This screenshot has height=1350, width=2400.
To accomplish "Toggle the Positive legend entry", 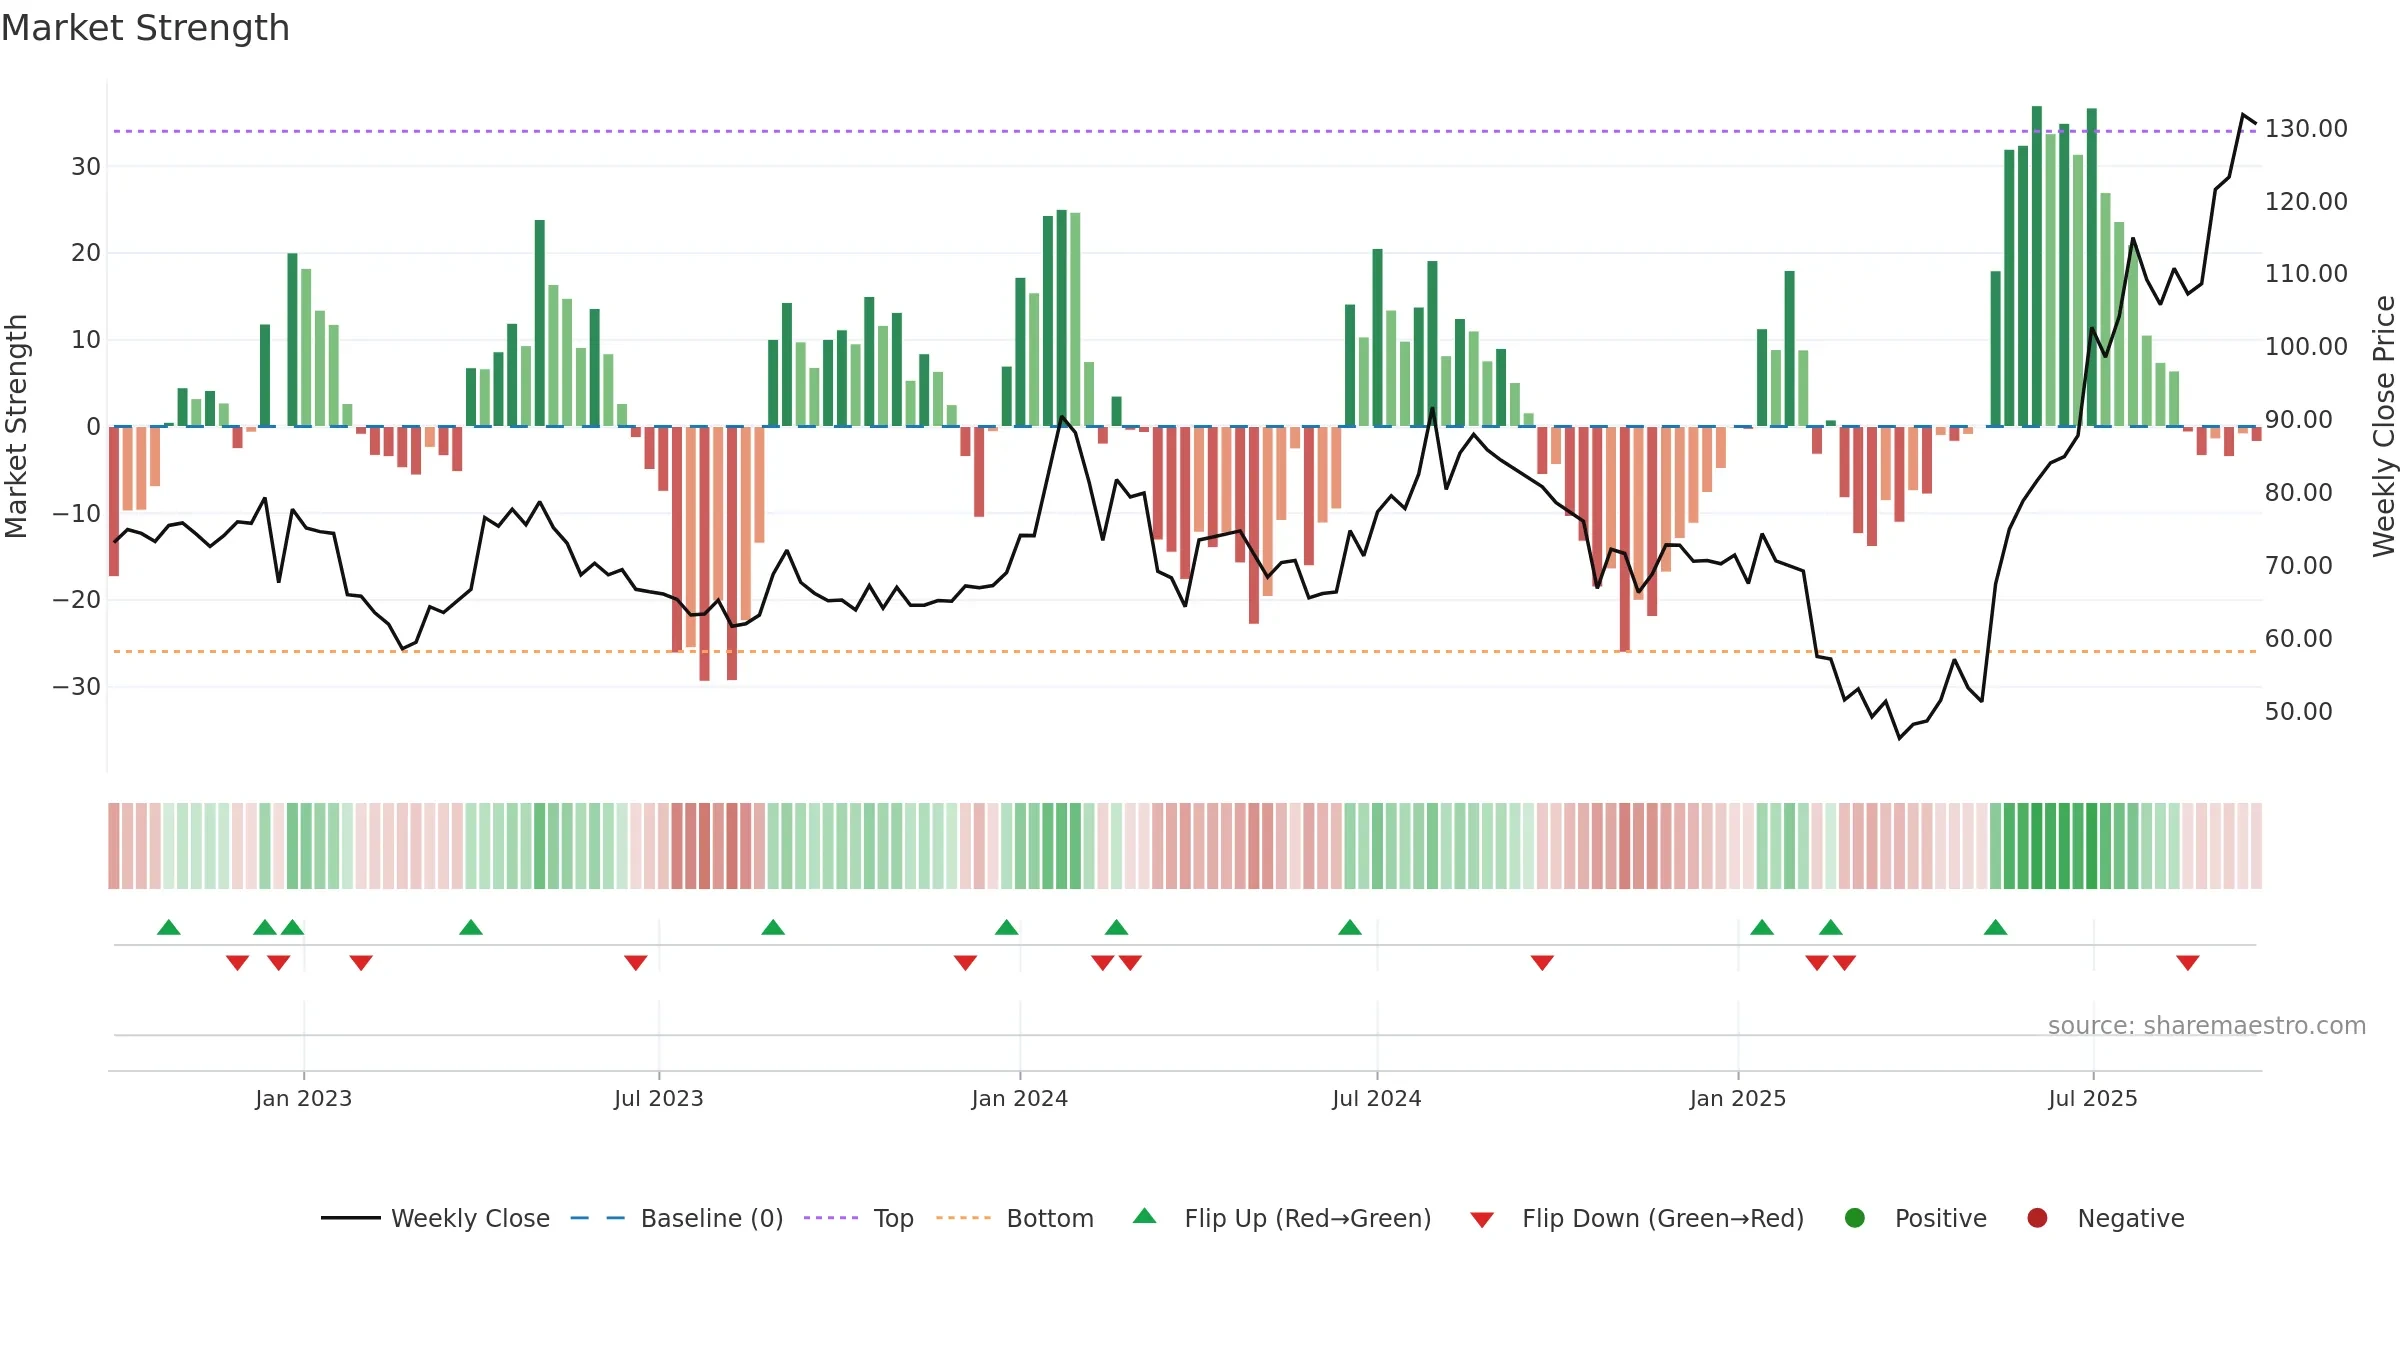I will point(1915,1218).
